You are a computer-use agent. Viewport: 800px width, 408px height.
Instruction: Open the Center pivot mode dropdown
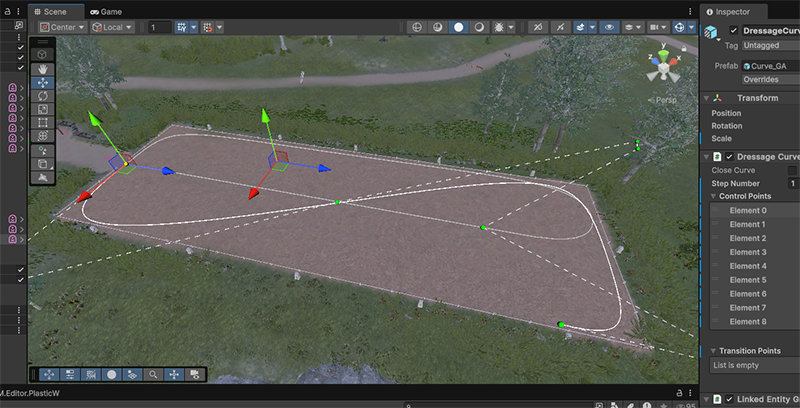pos(63,27)
